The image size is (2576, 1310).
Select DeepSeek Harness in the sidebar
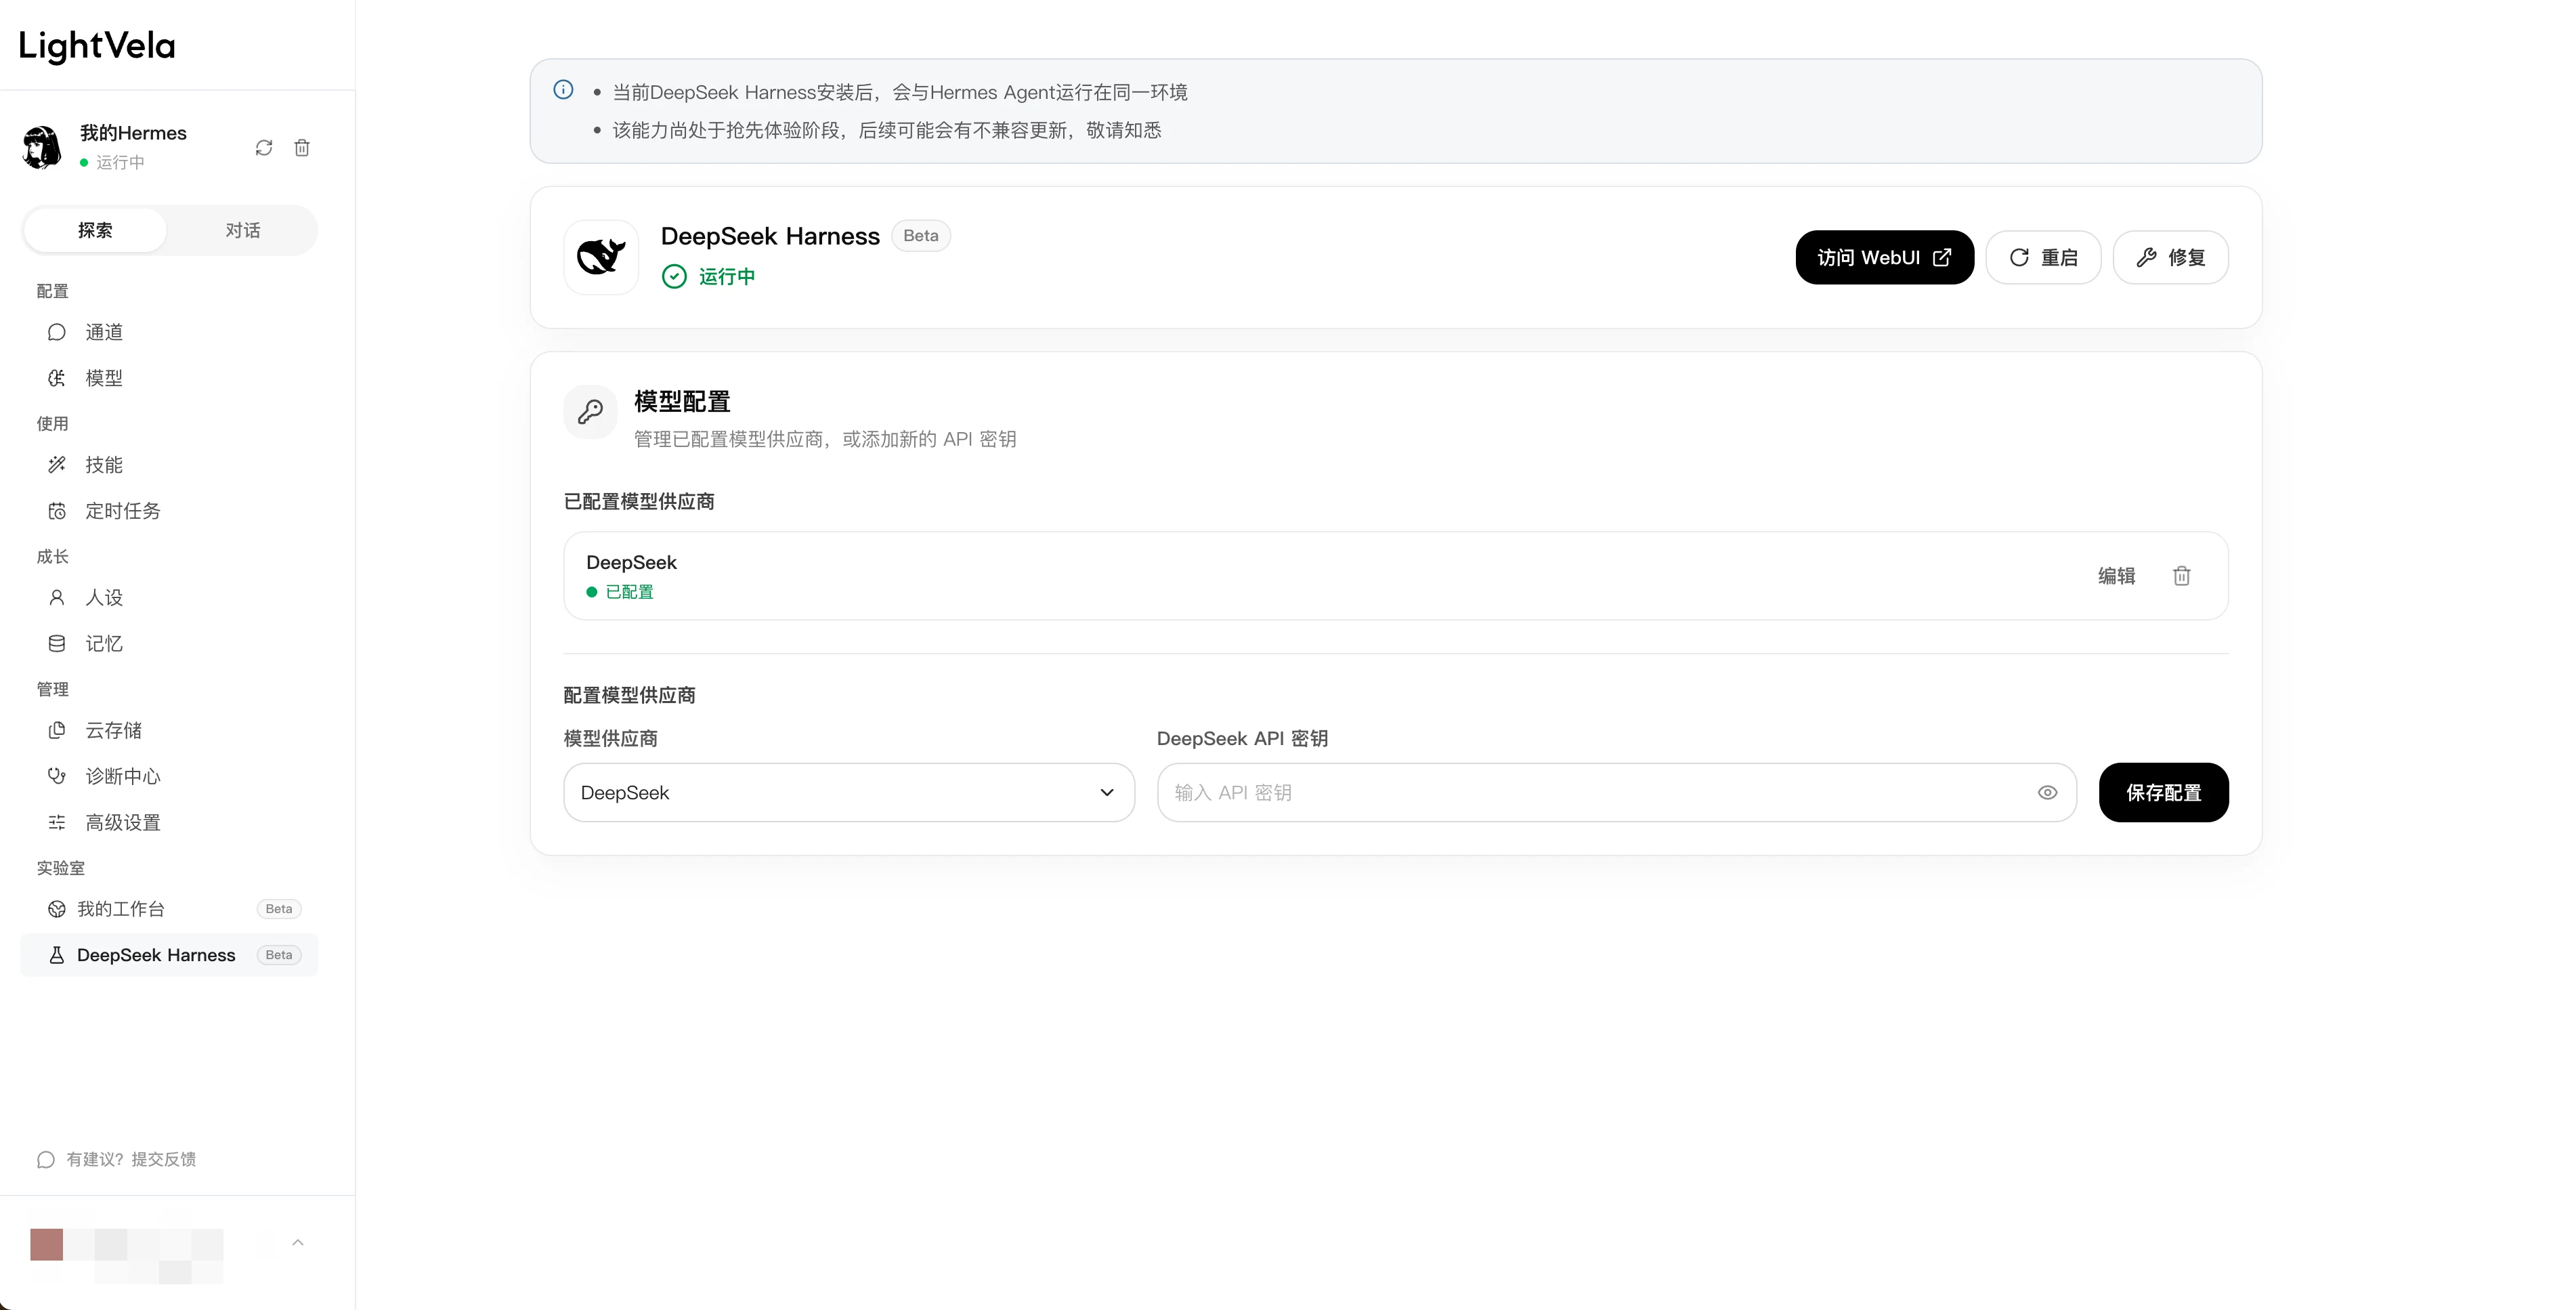[169, 955]
